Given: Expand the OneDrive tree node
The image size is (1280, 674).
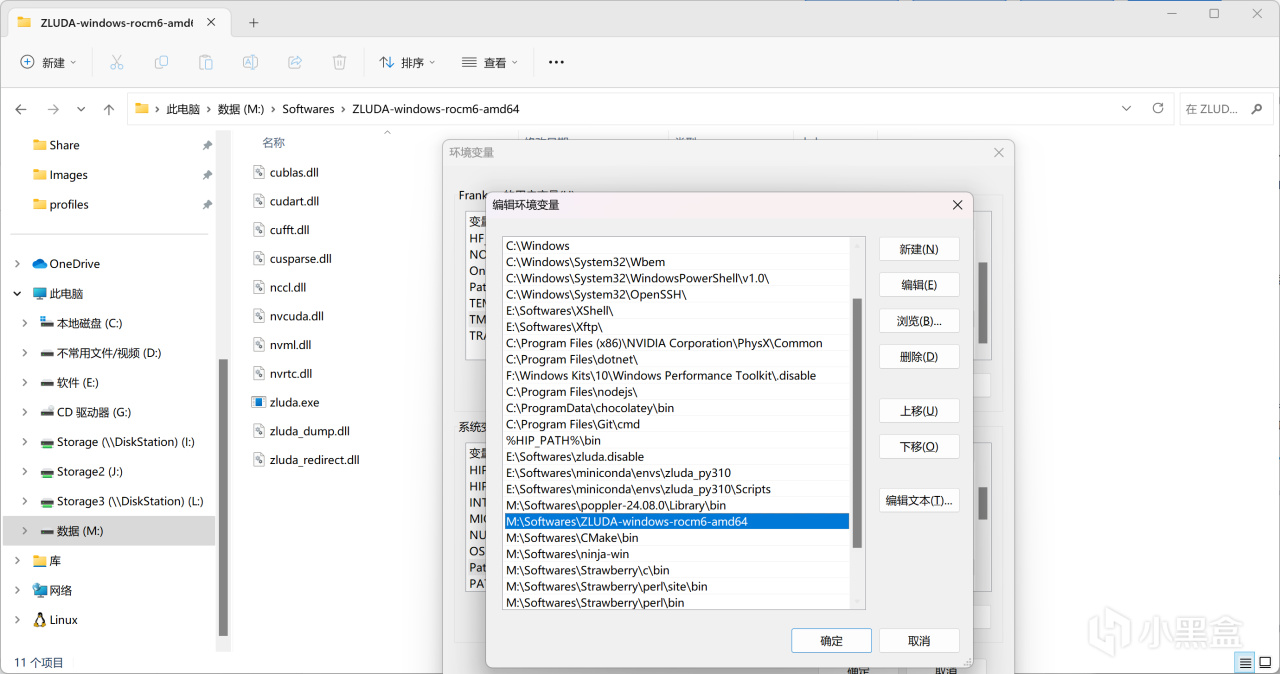Looking at the screenshot, I should 17,264.
